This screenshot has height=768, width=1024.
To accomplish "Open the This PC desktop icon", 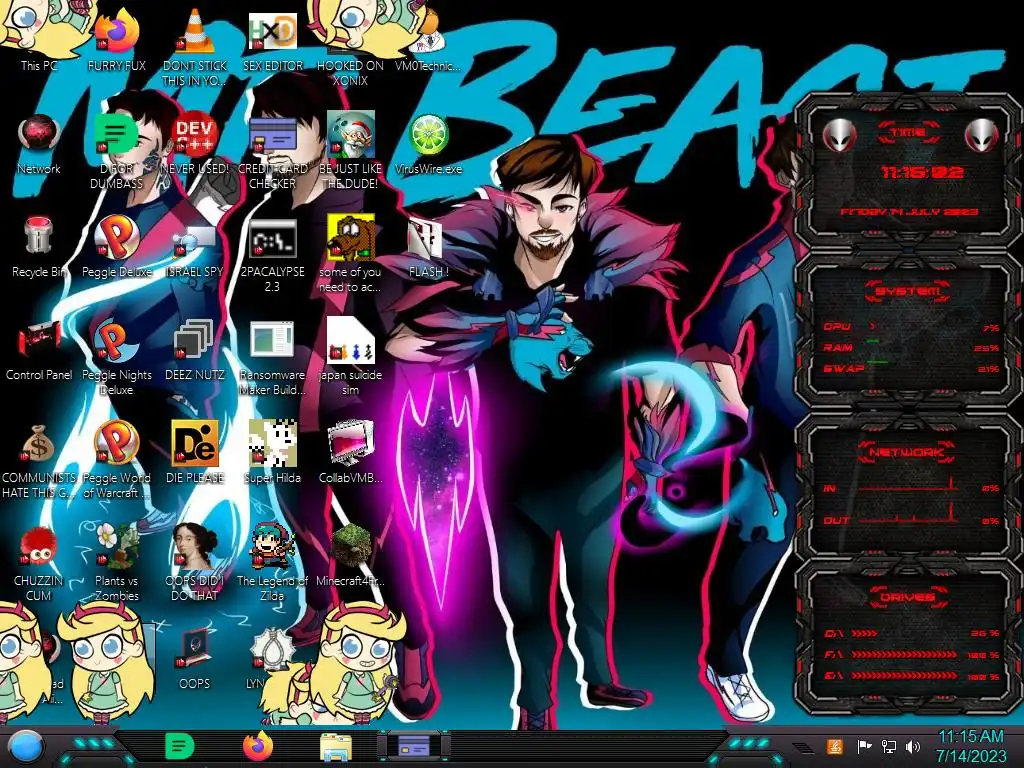I will click(x=39, y=38).
